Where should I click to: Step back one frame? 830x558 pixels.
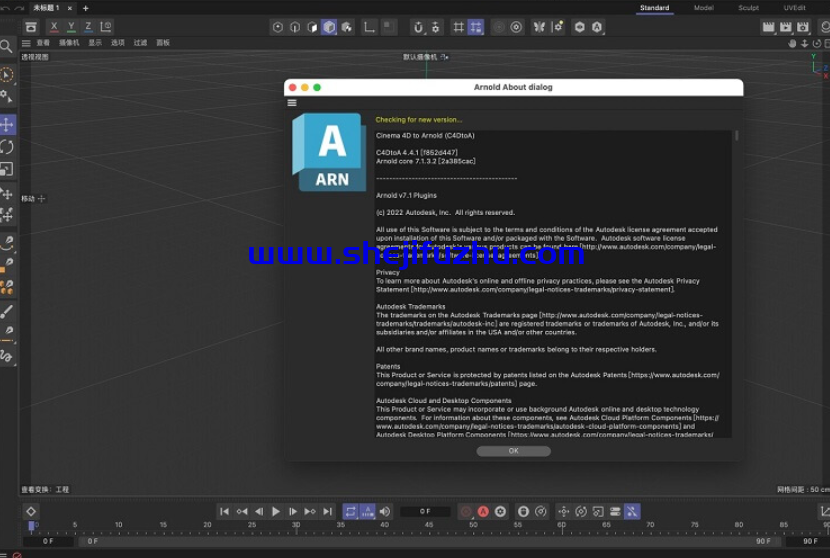tap(259, 511)
